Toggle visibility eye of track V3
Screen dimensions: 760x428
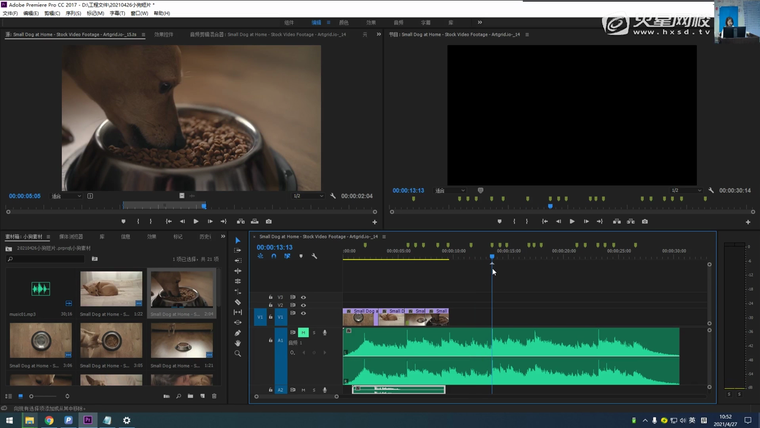coord(303,296)
